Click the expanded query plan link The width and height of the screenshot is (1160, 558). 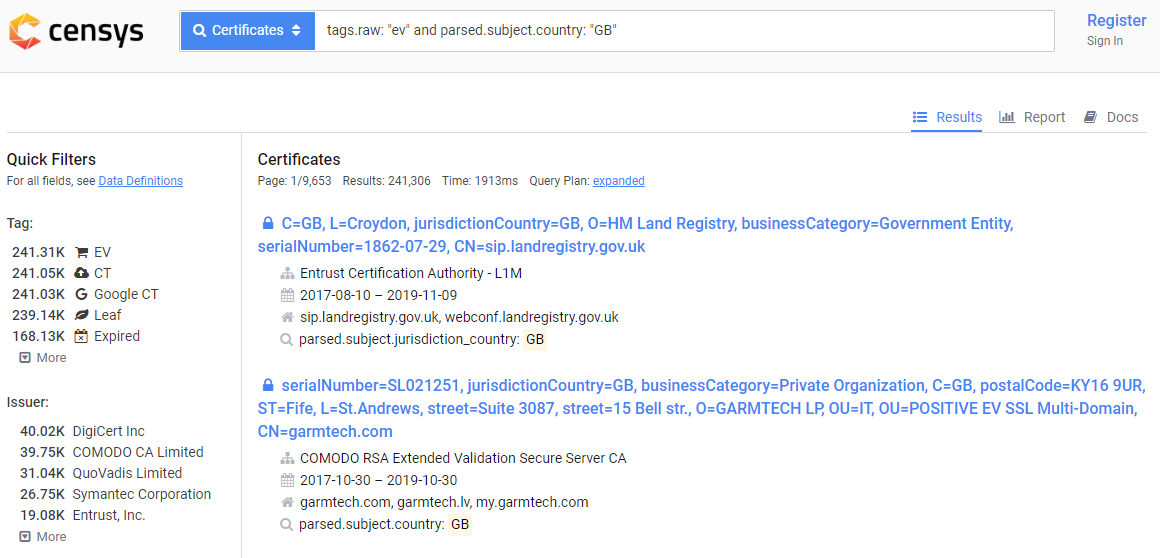[x=618, y=181]
